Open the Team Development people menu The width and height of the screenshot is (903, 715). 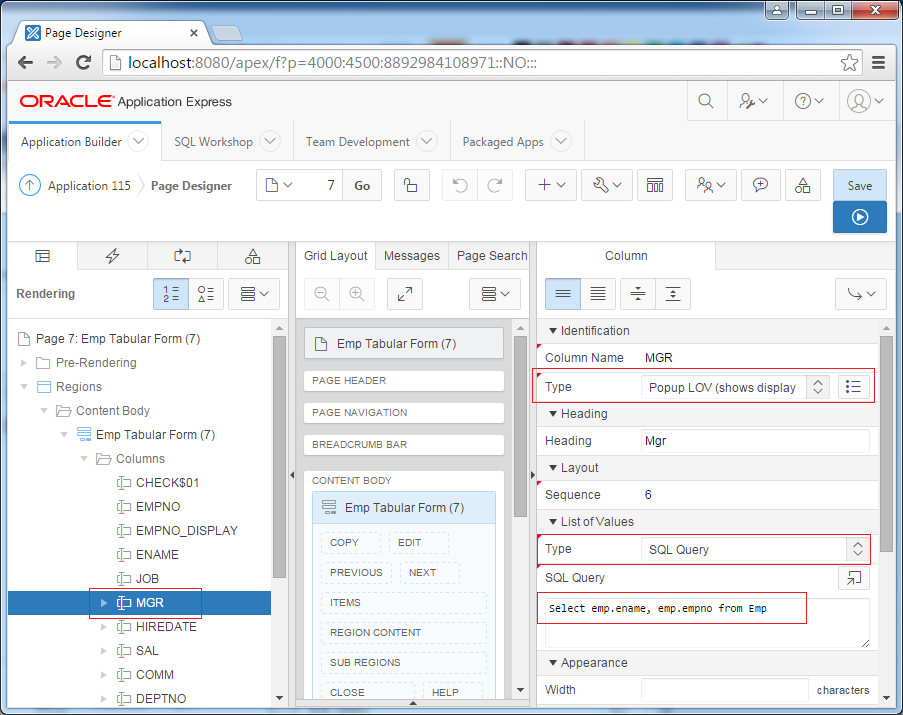pyautogui.click(x=711, y=185)
